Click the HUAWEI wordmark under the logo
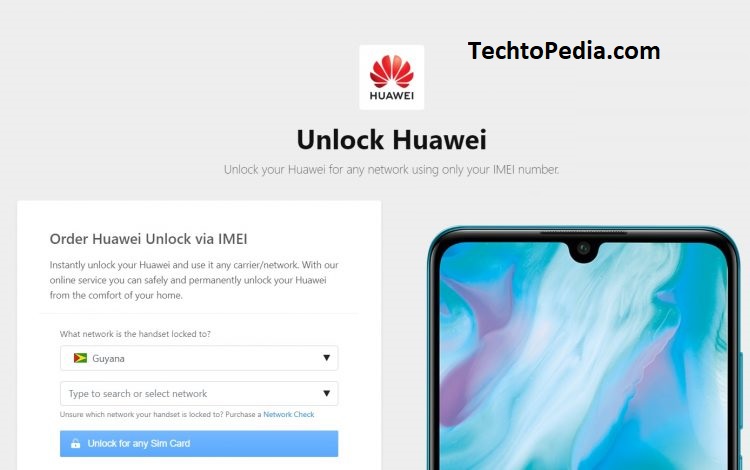The height and width of the screenshot is (470, 750). pyautogui.click(x=391, y=96)
